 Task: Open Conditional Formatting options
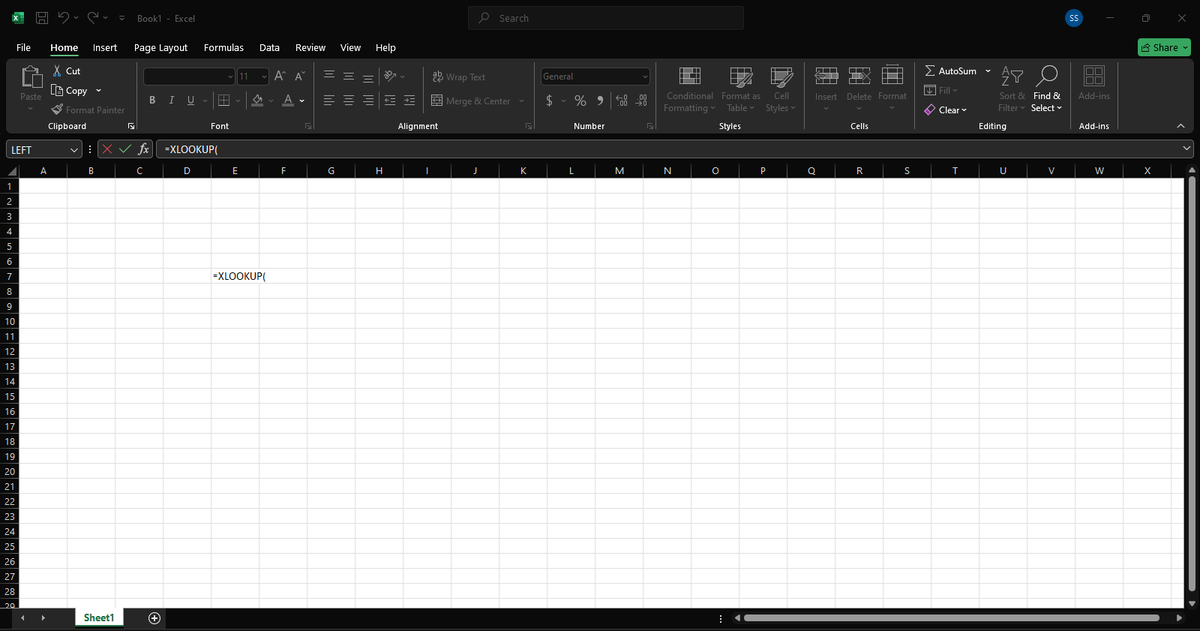coord(689,90)
